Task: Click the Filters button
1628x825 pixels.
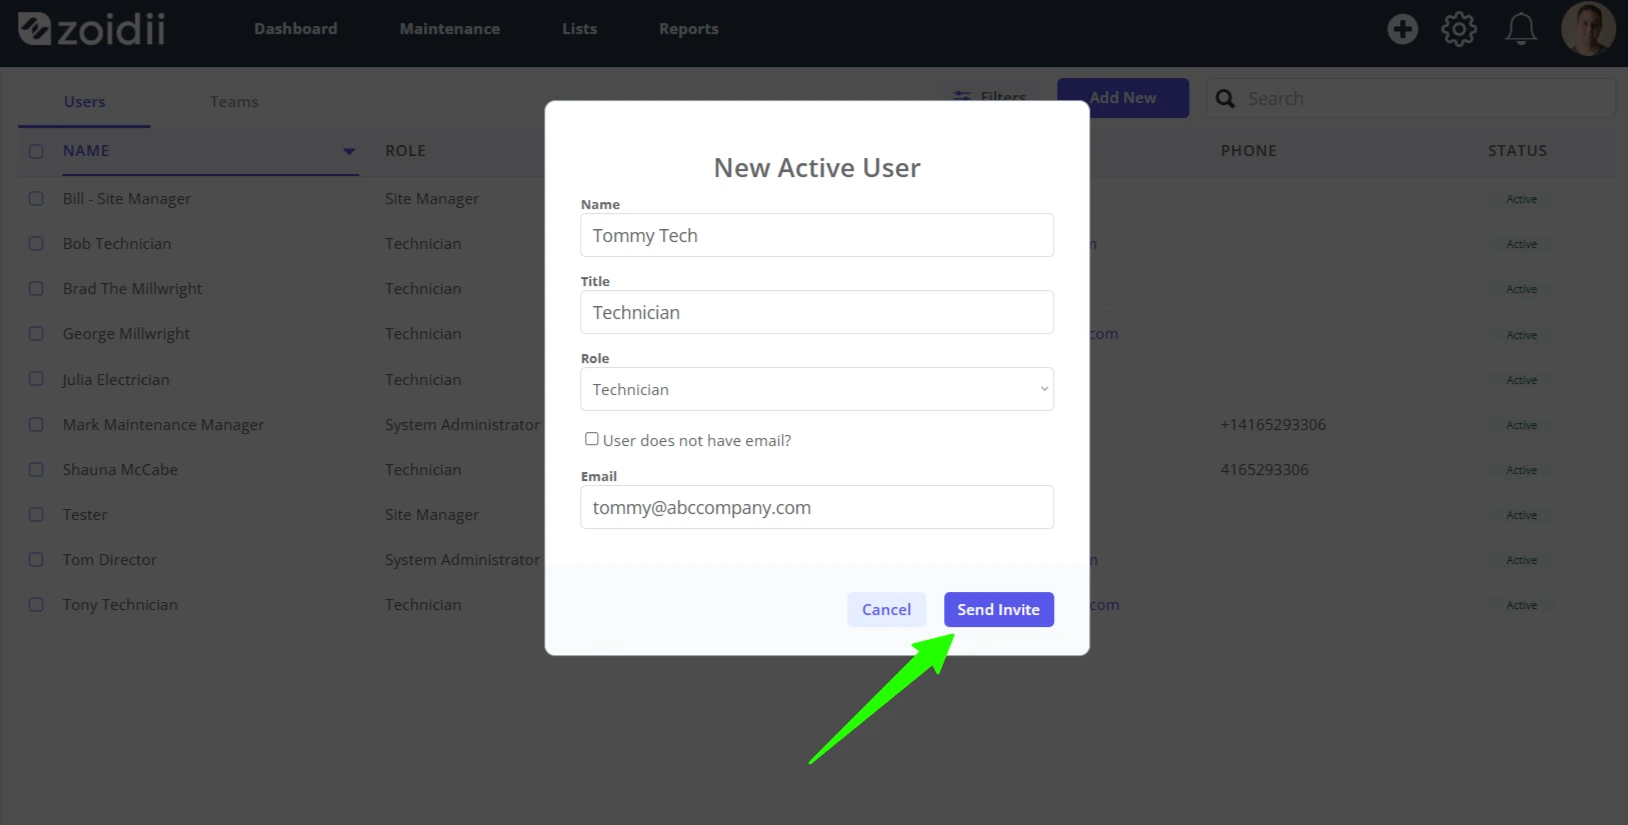Action: (990, 97)
